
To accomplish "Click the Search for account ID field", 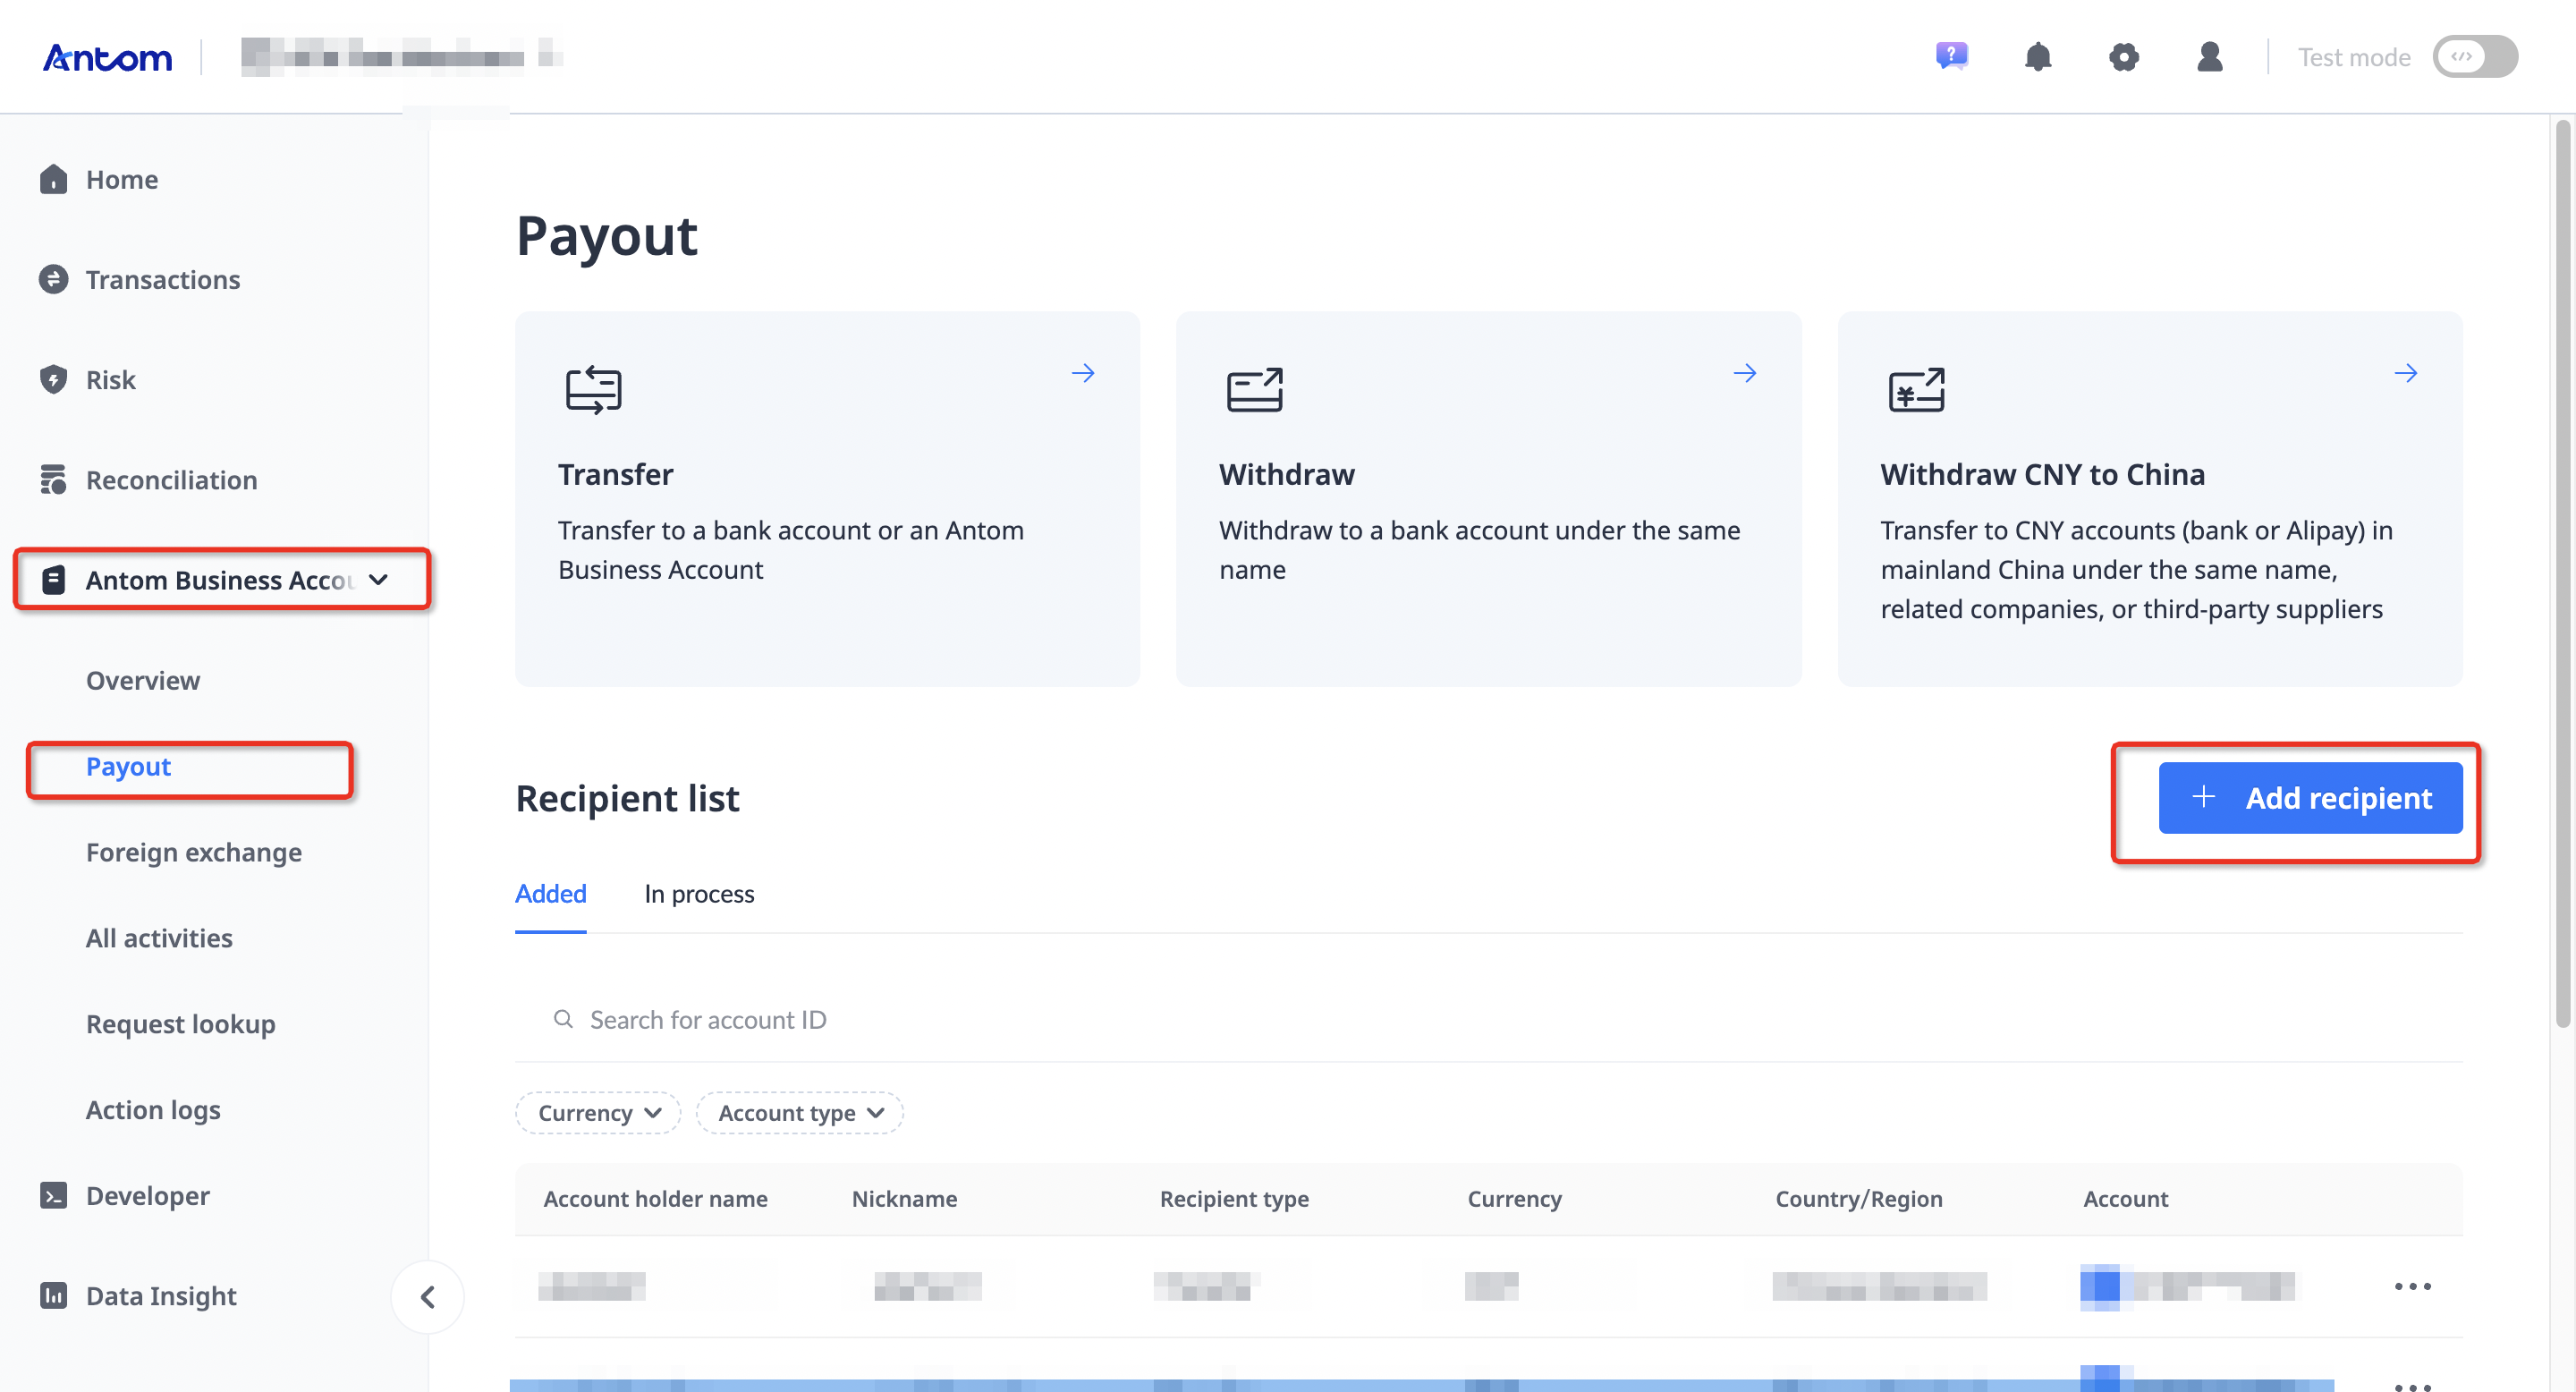I will [x=1488, y=1019].
